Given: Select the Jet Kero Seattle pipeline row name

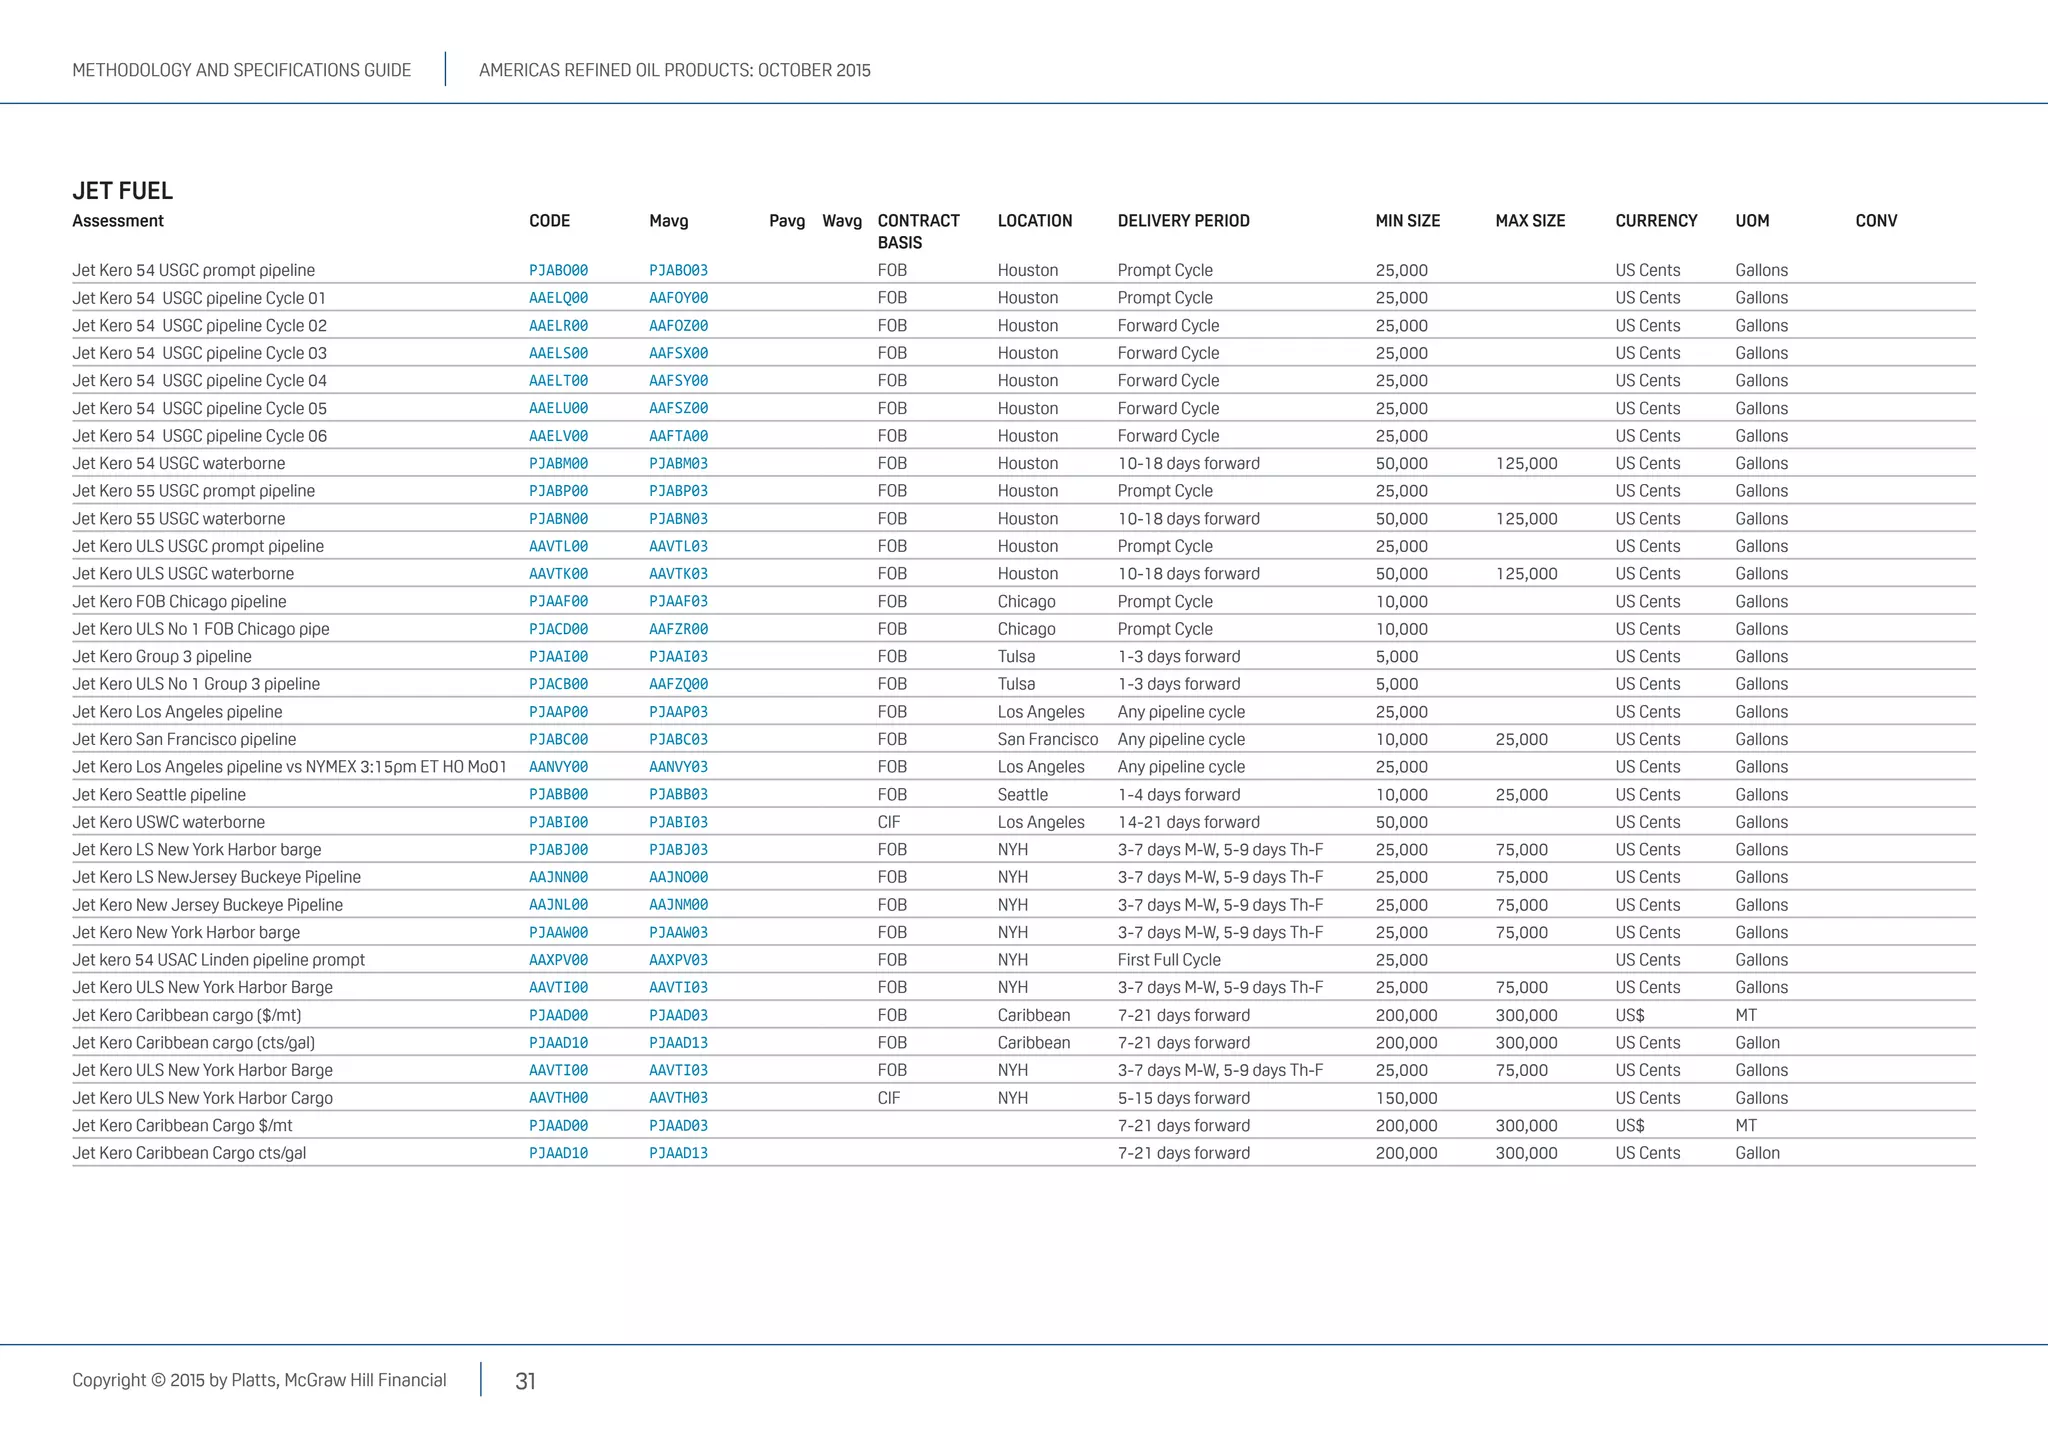Looking at the screenshot, I should (159, 795).
